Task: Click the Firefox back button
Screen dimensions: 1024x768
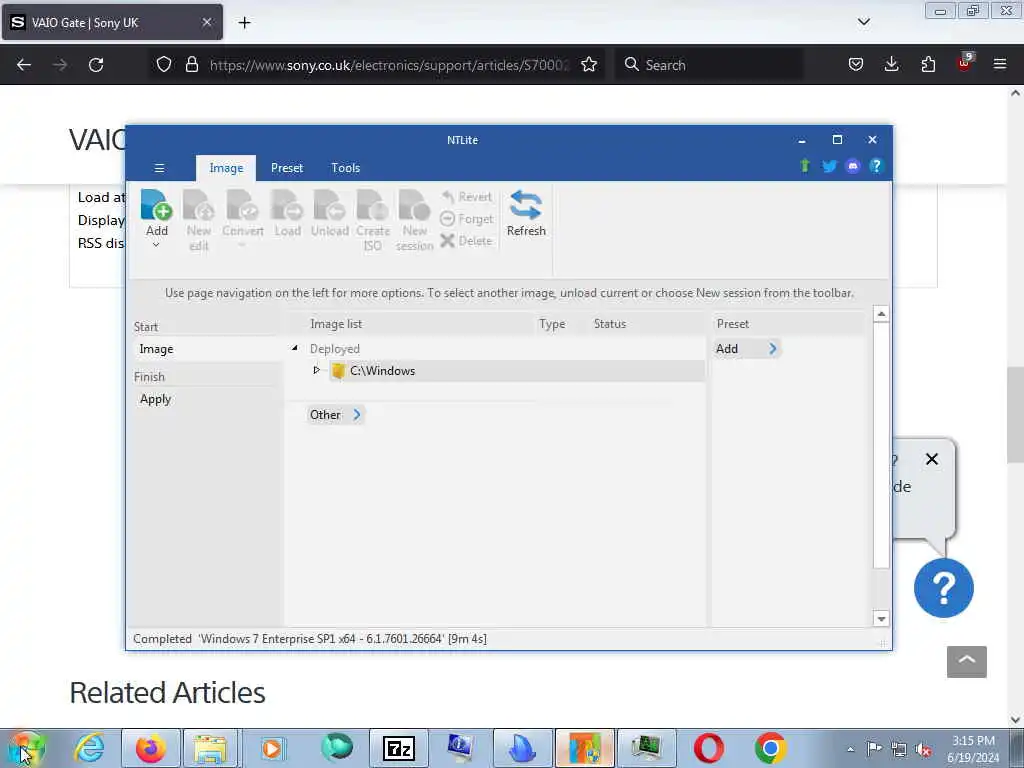Action: [x=24, y=65]
